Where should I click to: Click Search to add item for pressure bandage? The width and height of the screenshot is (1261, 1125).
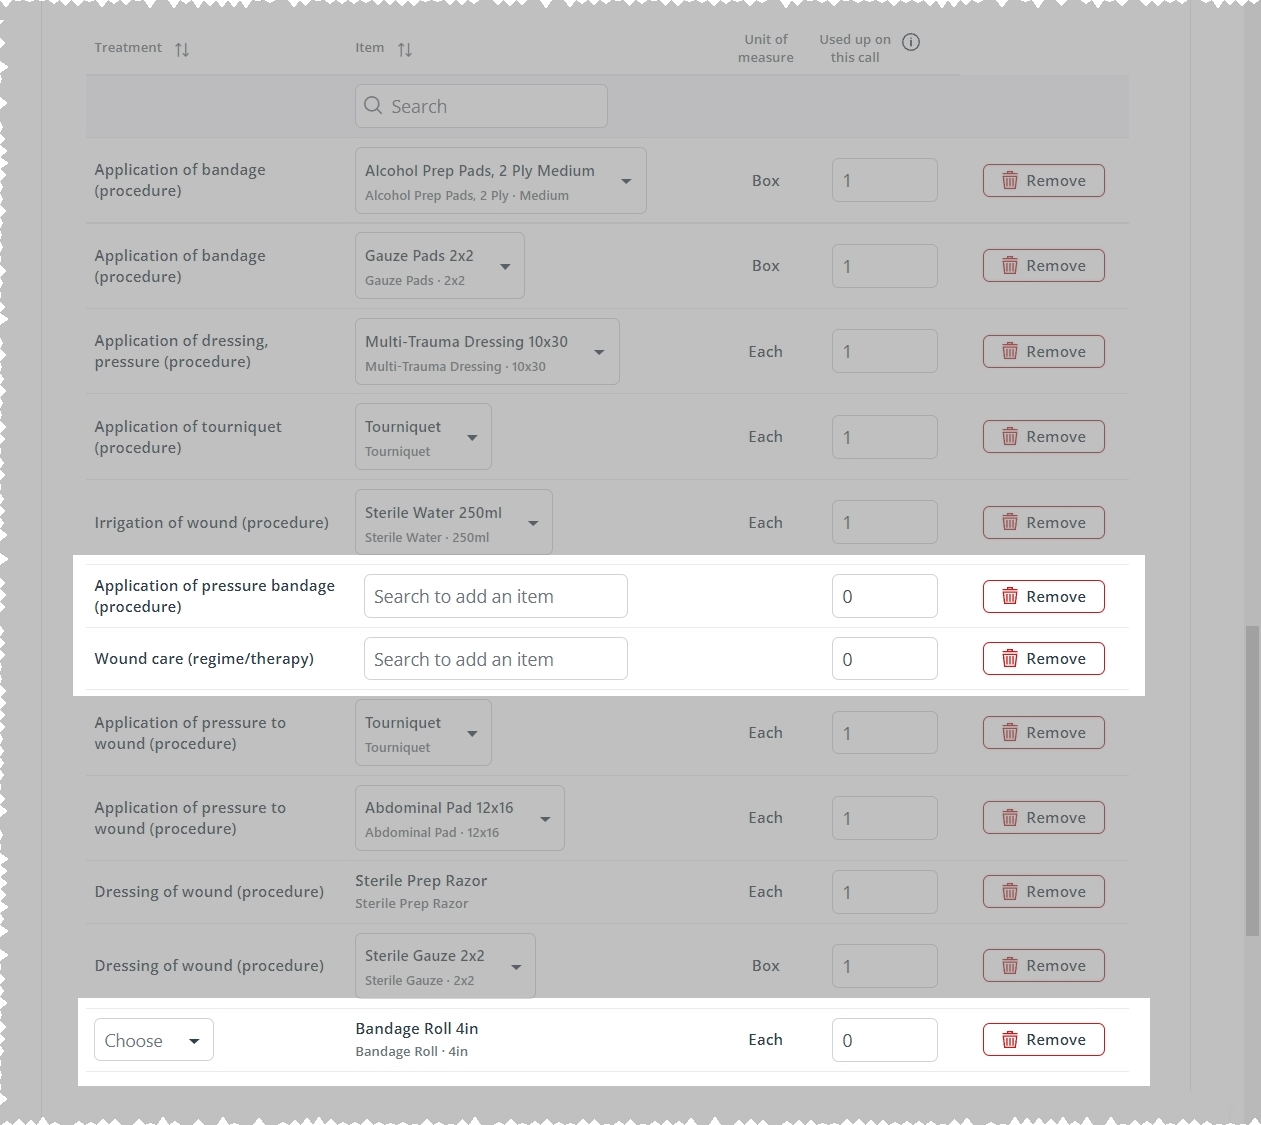click(496, 597)
